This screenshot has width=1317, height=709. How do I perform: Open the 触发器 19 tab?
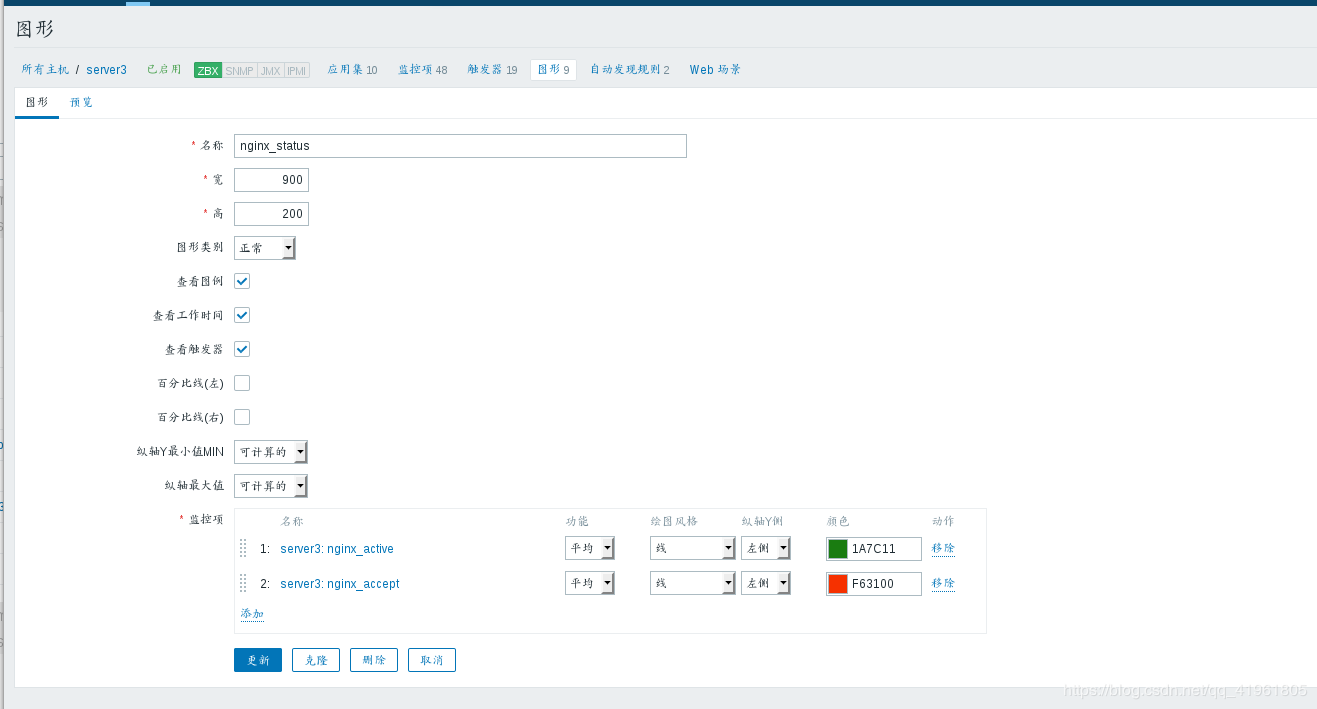click(x=493, y=70)
